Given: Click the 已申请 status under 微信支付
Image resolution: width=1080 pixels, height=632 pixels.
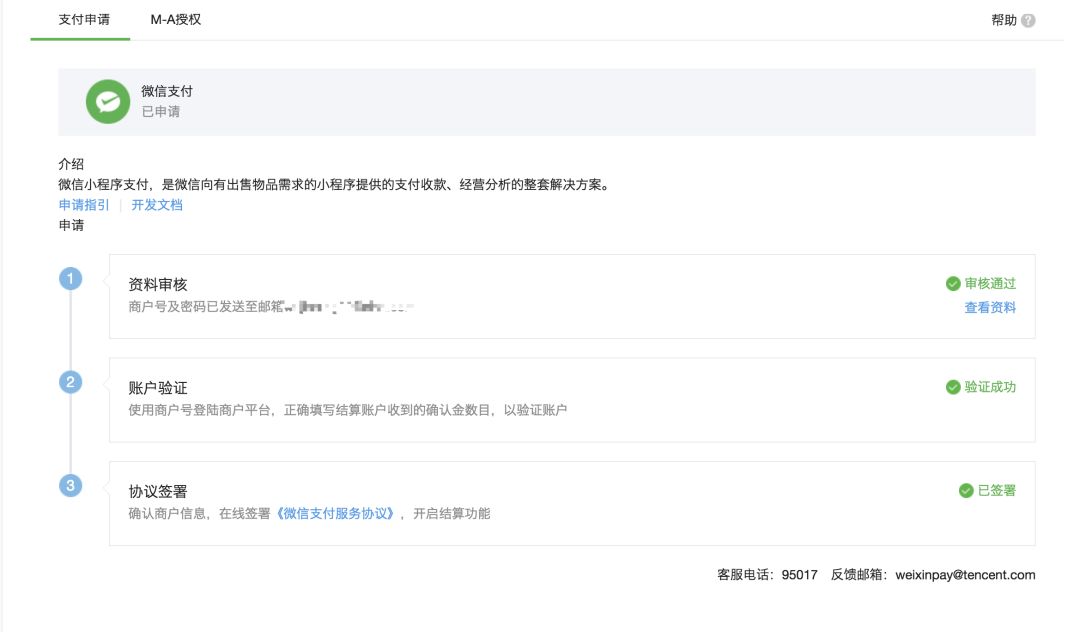Looking at the screenshot, I should pyautogui.click(x=160, y=112).
